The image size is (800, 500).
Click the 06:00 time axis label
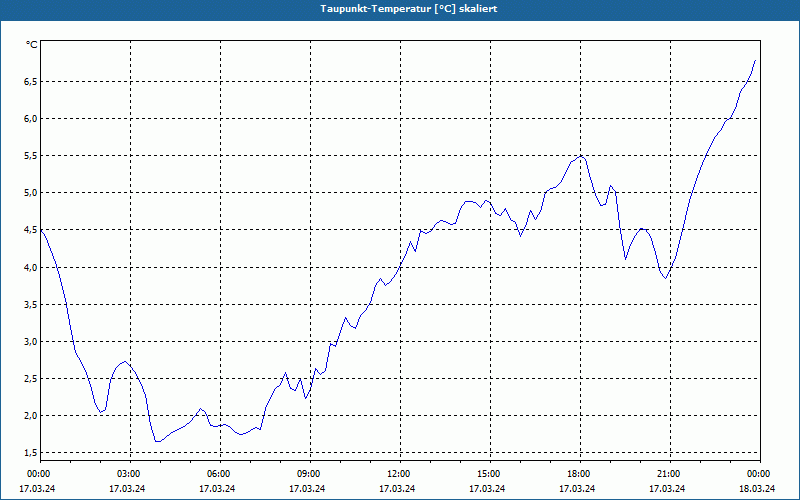pos(220,474)
